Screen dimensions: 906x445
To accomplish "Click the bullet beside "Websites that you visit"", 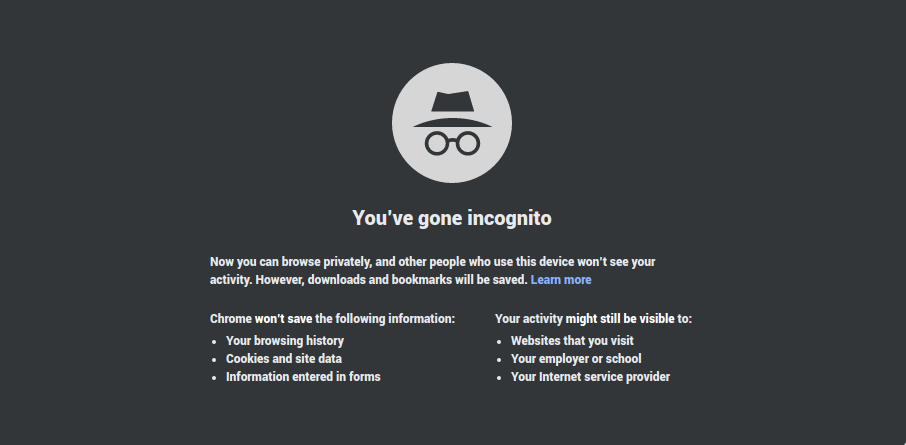I will [500, 342].
